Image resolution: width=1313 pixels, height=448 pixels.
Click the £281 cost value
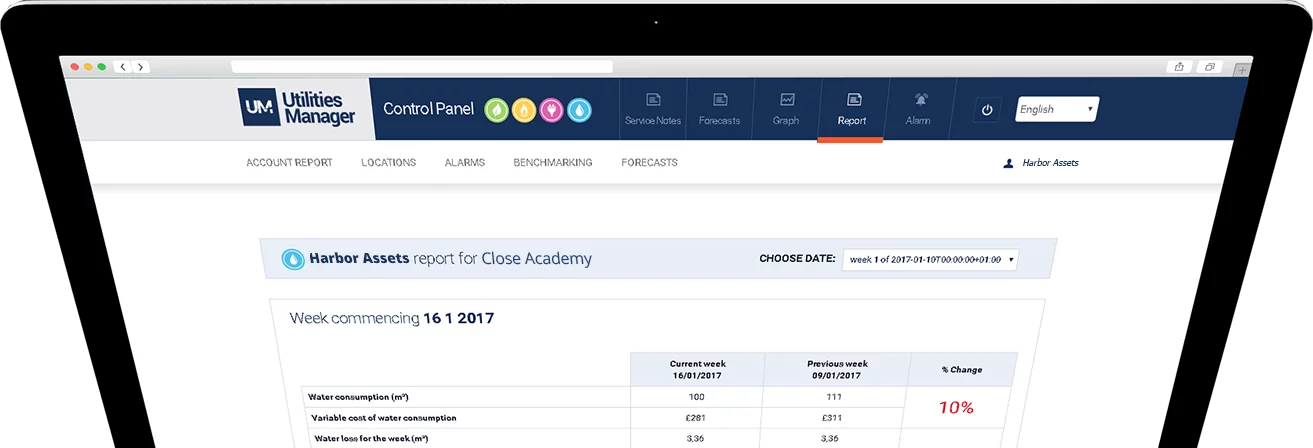pyautogui.click(x=697, y=418)
